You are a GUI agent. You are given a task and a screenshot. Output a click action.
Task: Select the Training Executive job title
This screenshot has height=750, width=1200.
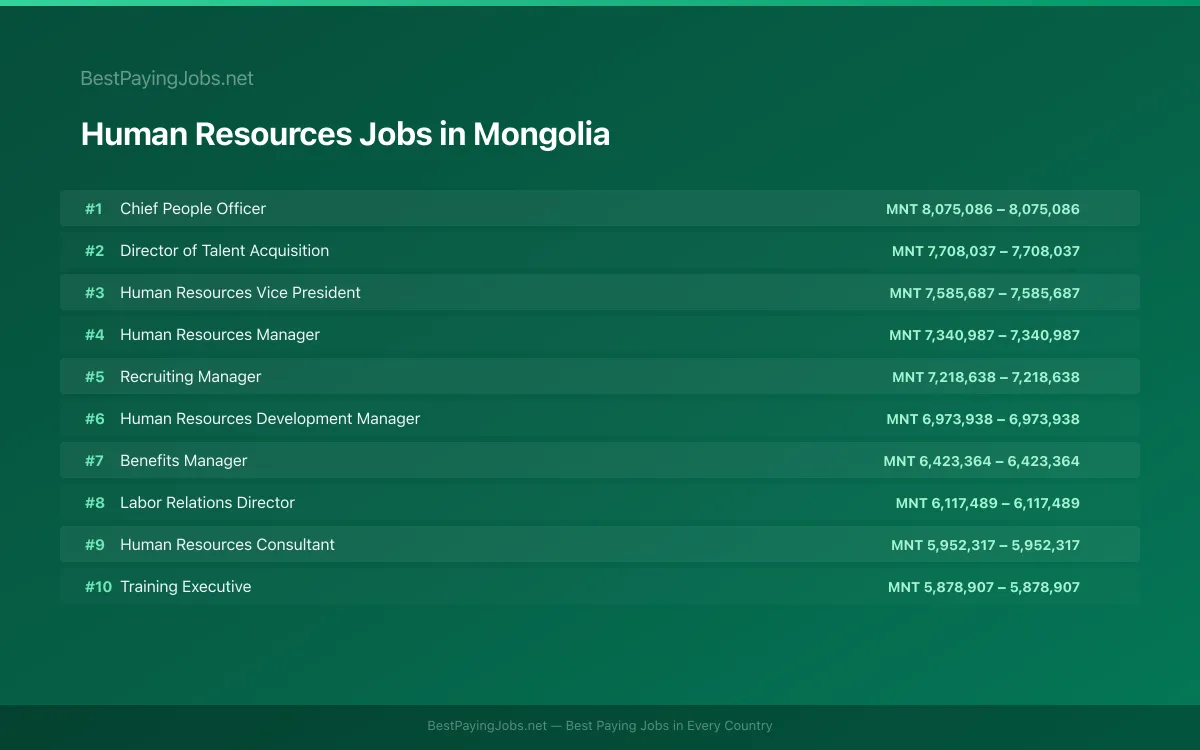(185, 586)
